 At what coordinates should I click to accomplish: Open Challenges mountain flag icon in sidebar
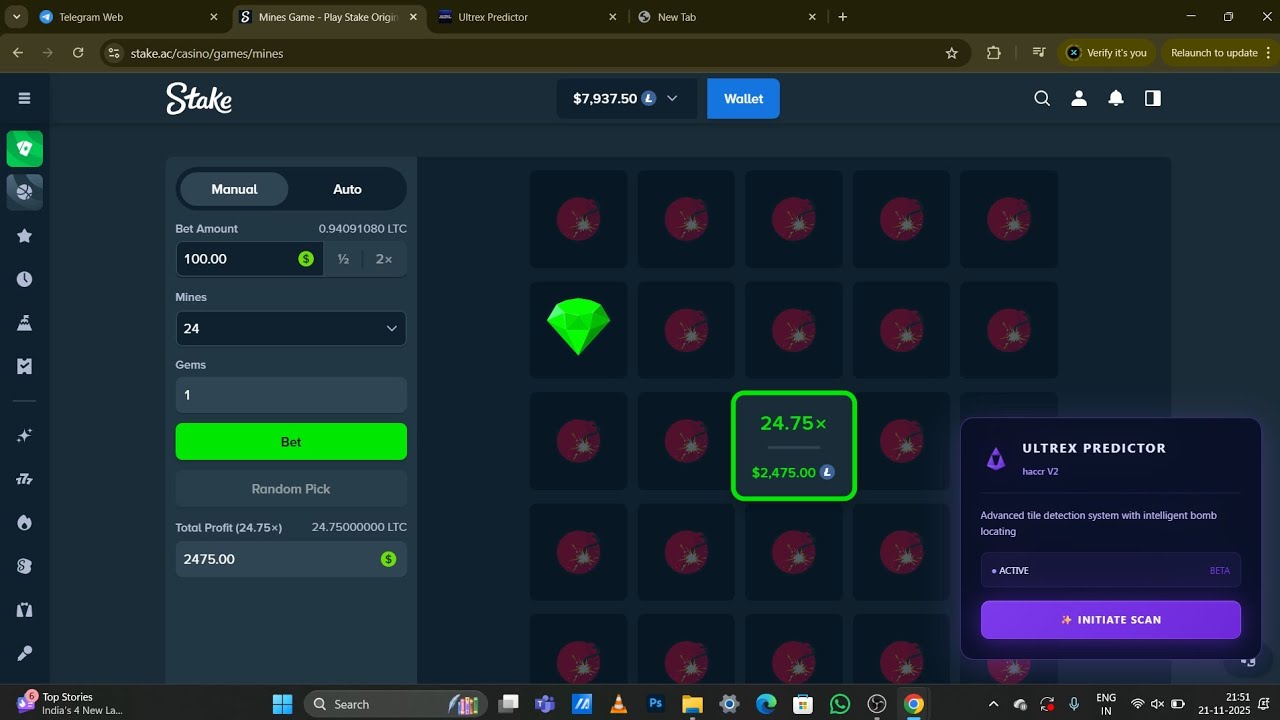[25, 323]
